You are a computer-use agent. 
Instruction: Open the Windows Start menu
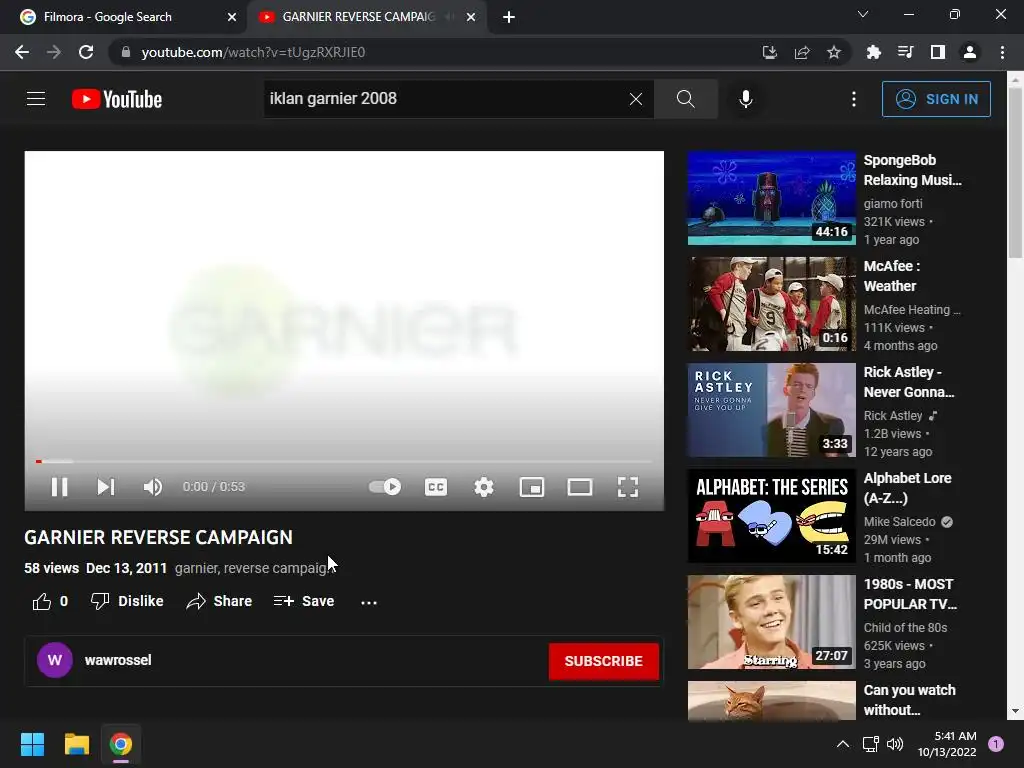pos(32,744)
